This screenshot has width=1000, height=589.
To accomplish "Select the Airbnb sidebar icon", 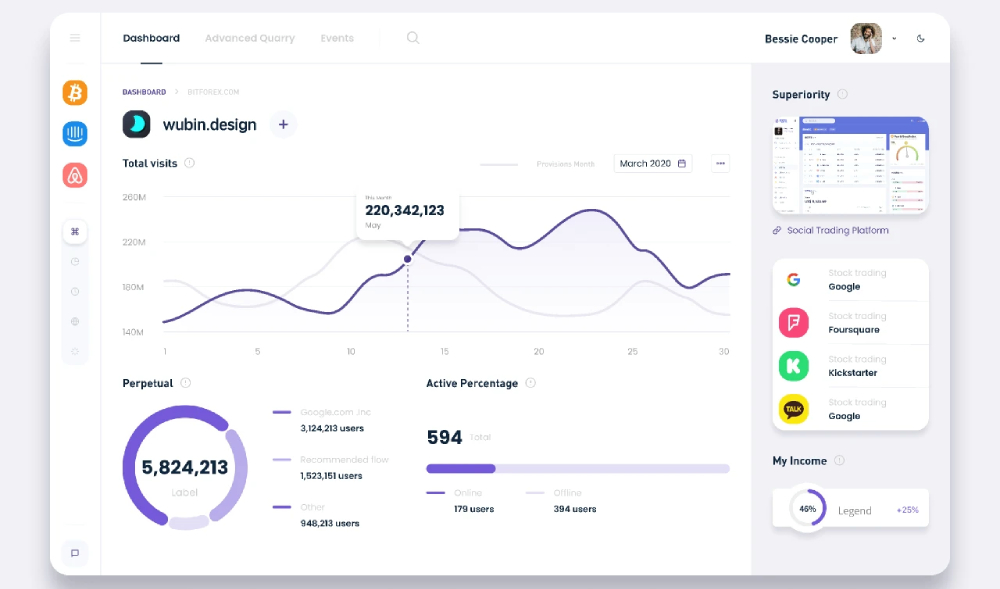I will (75, 174).
